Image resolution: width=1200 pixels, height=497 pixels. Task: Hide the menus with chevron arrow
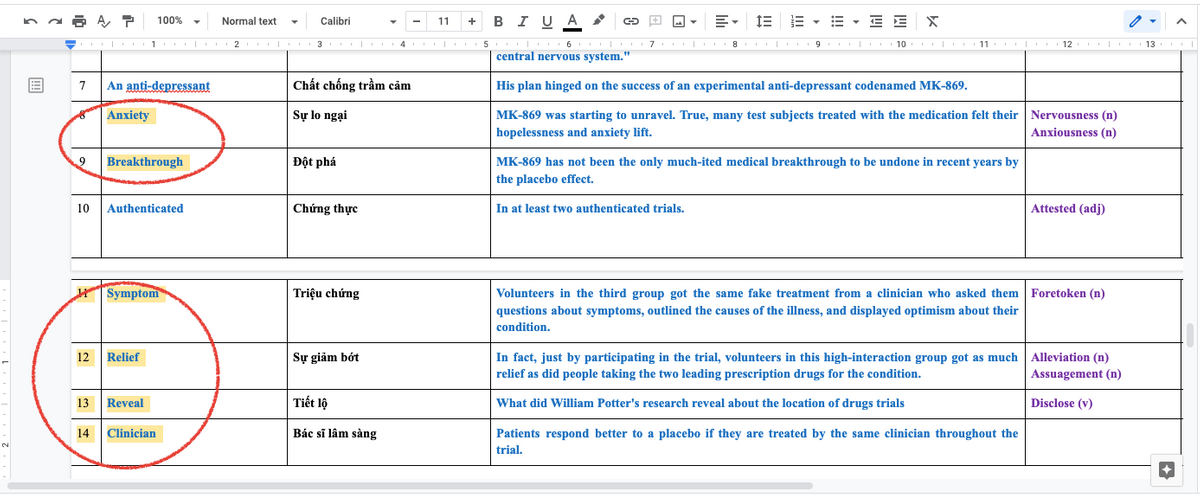point(1182,21)
